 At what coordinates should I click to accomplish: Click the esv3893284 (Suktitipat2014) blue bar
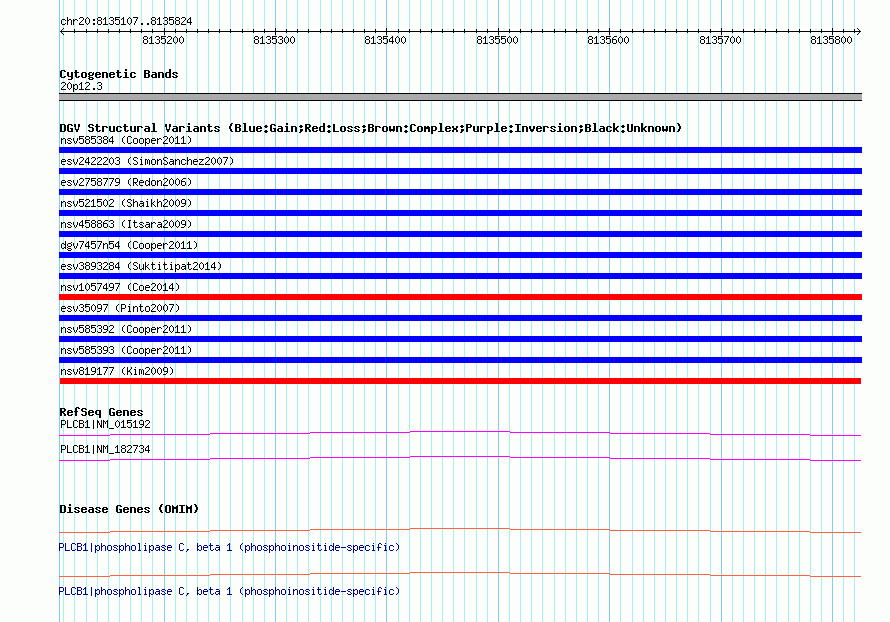460,276
